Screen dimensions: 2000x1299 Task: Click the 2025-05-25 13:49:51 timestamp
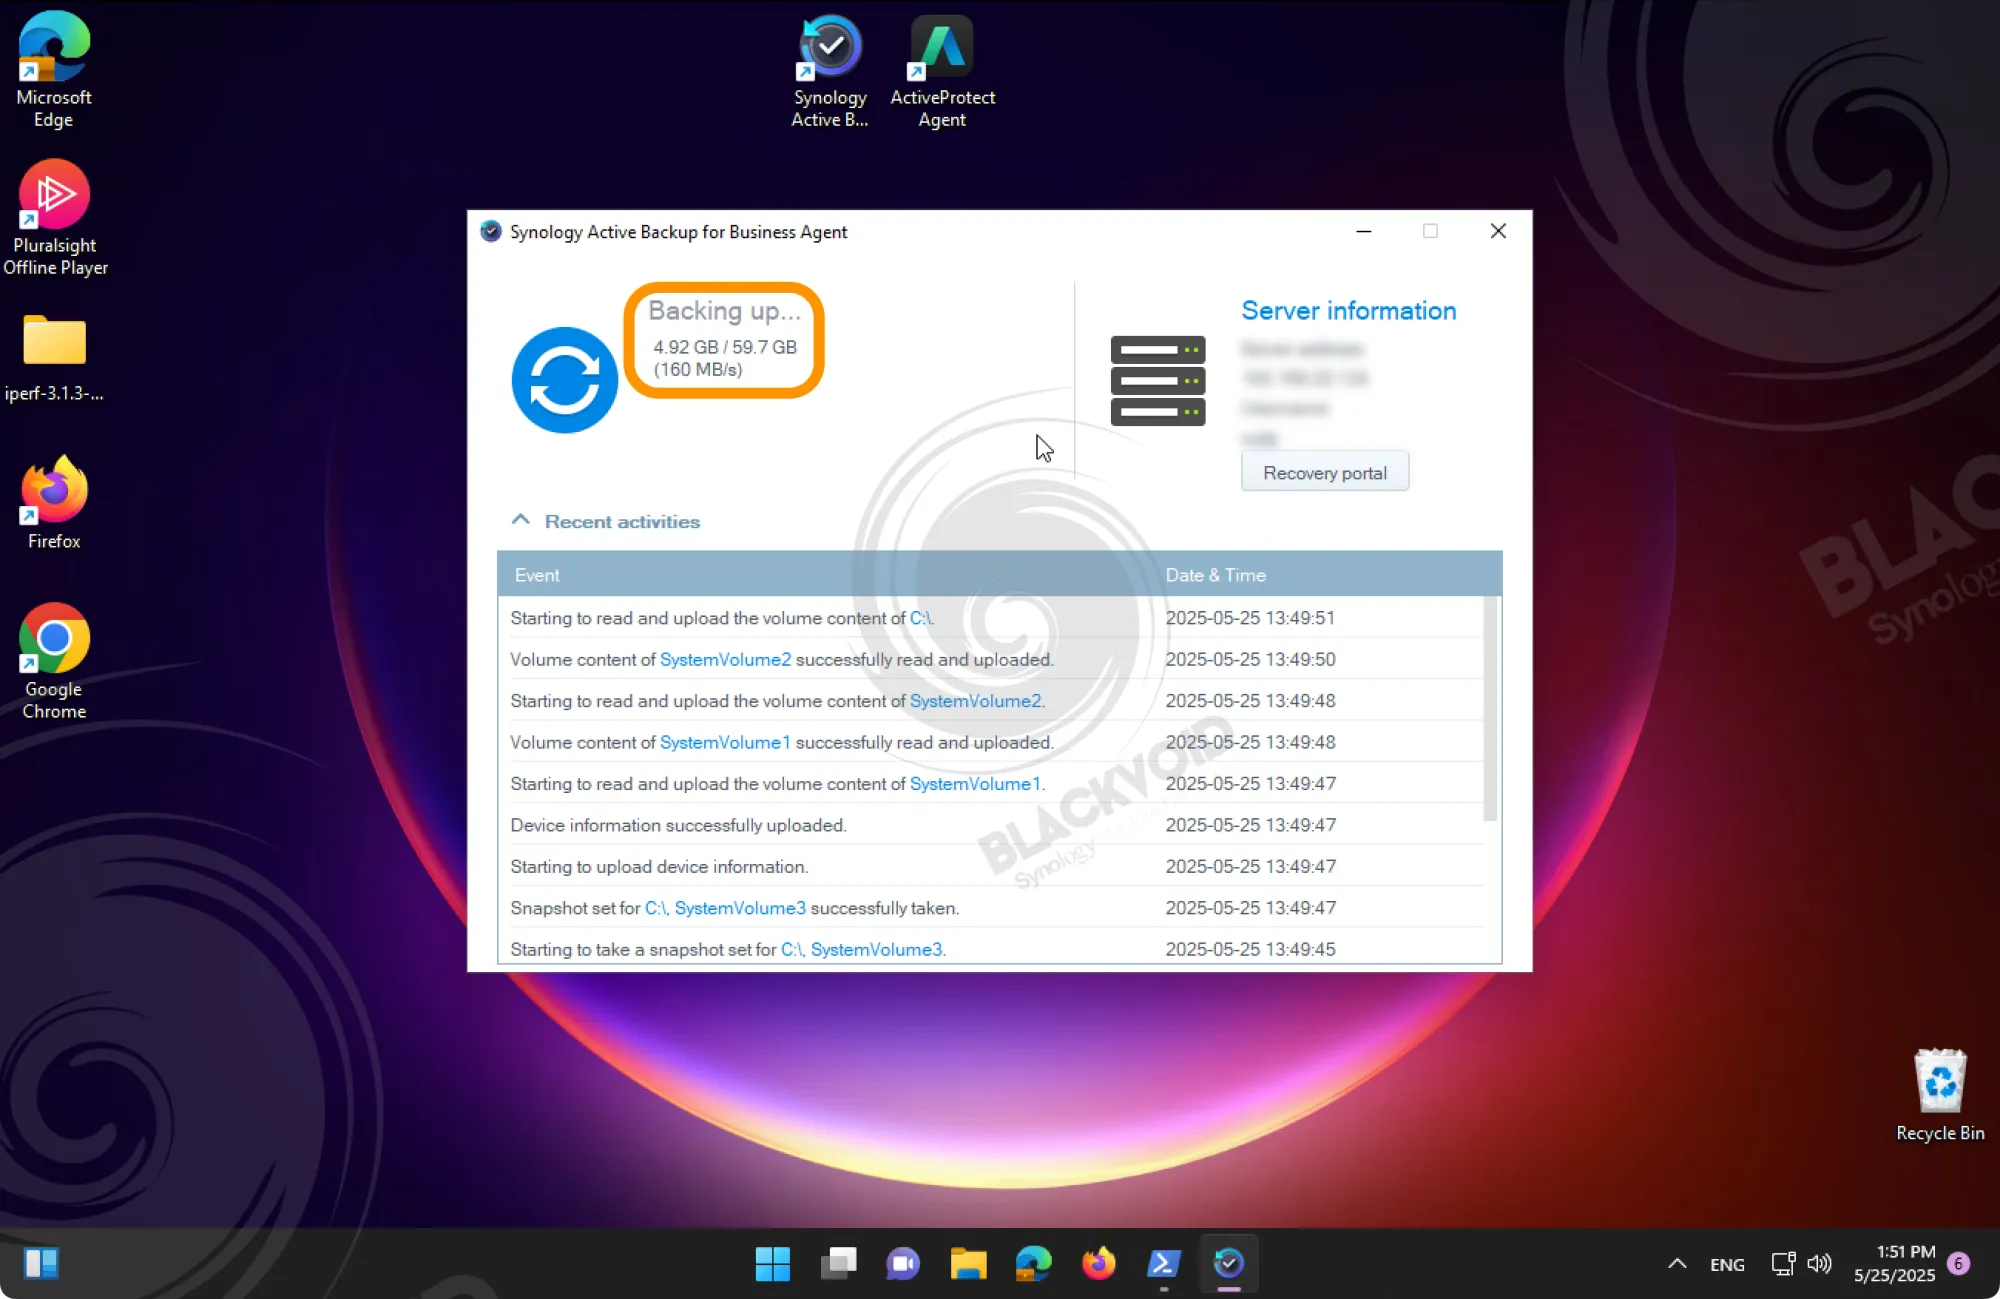1250,618
